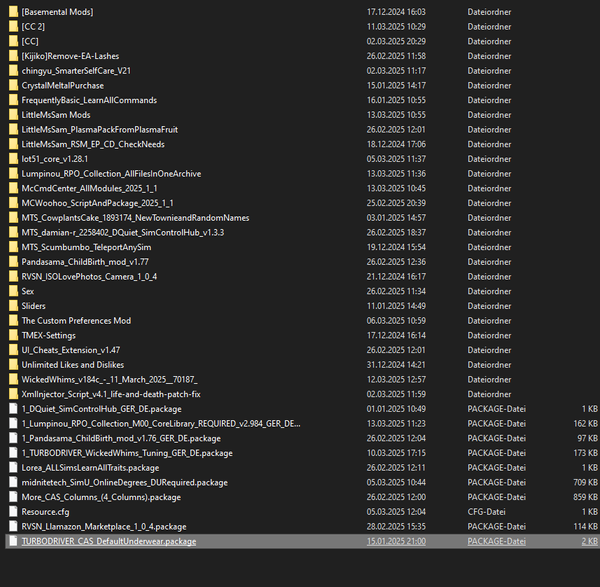600x587 pixels.
Task: Select the LittleMsSam Mods folder name
Action: (55, 115)
